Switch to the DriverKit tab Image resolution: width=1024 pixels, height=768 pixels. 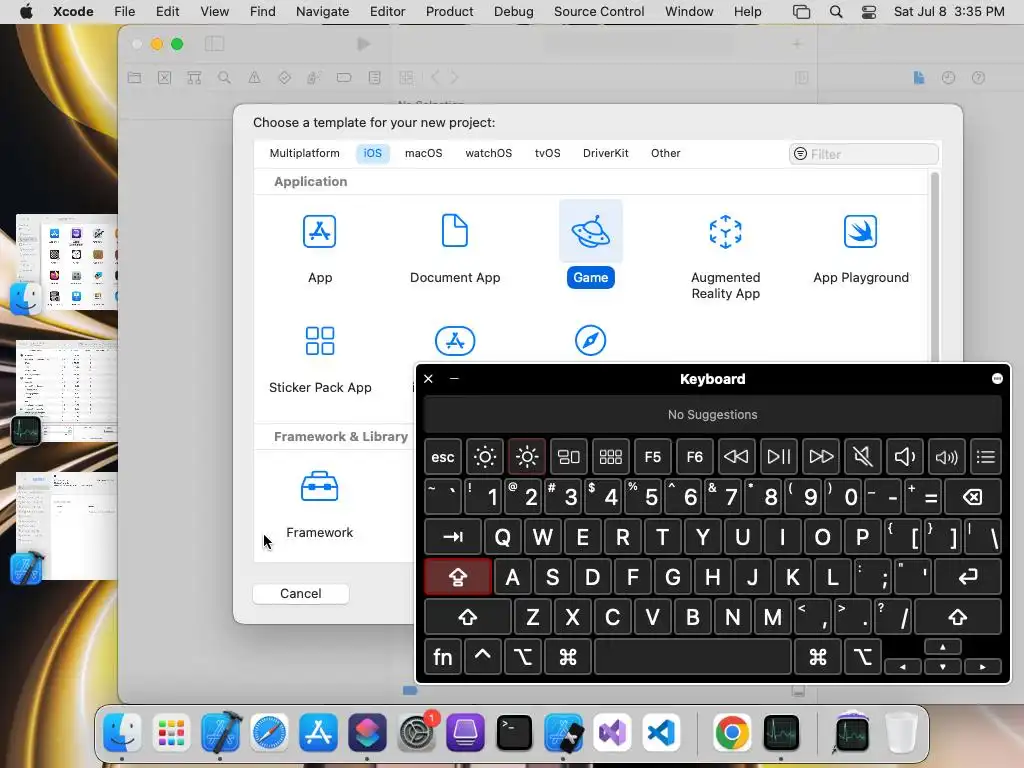605,153
